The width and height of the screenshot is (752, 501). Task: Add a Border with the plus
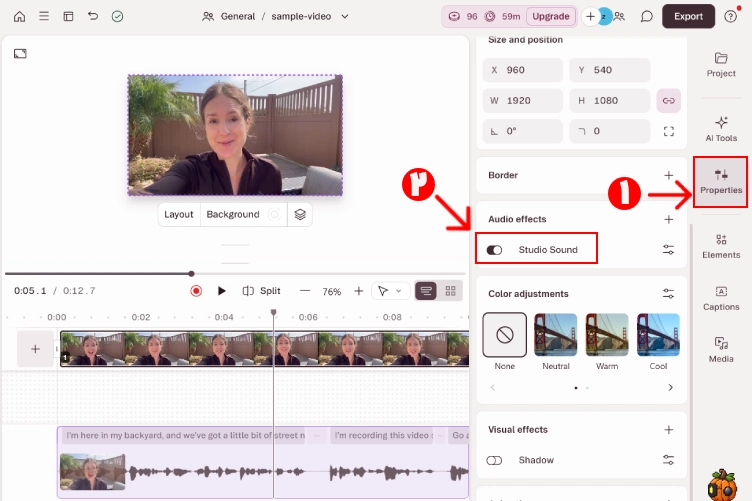669,175
